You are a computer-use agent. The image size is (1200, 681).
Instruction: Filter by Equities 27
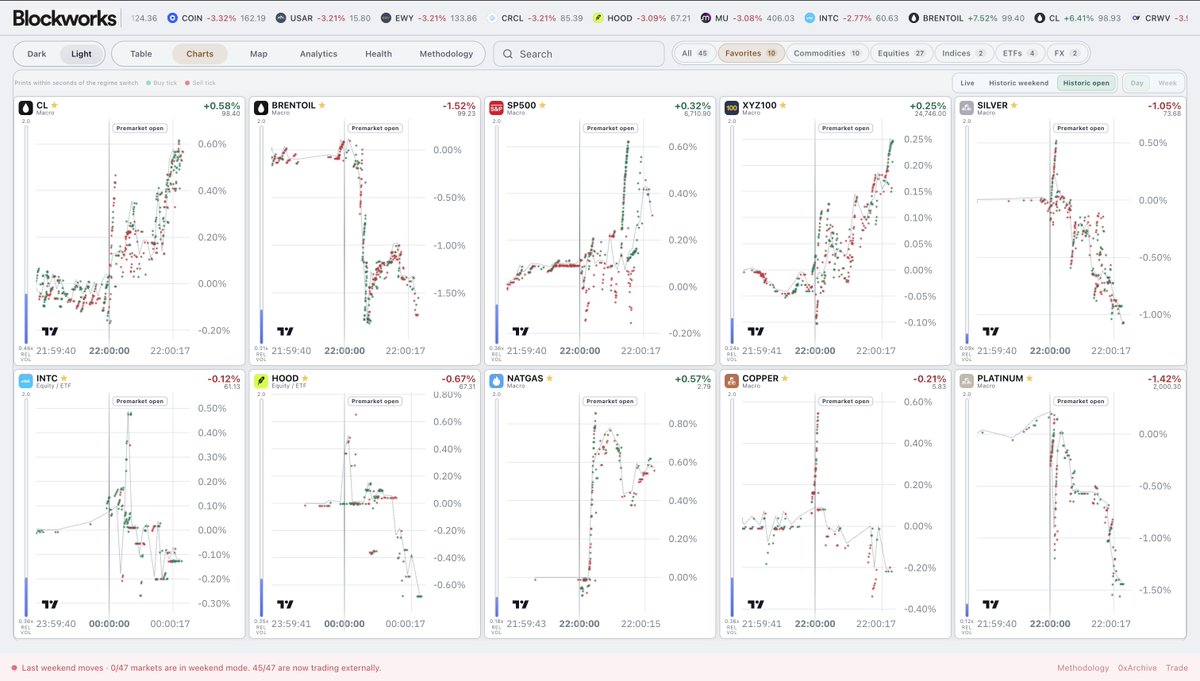click(903, 54)
